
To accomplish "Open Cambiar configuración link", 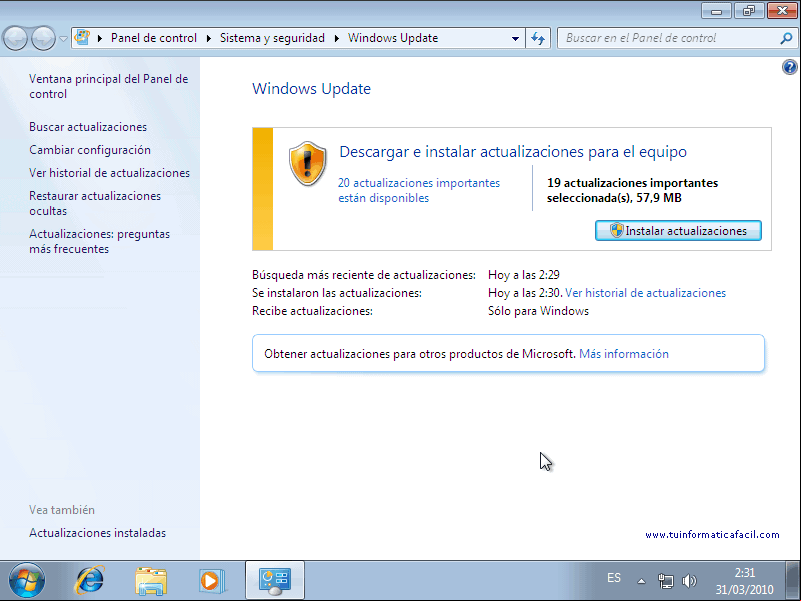I will coord(90,150).
